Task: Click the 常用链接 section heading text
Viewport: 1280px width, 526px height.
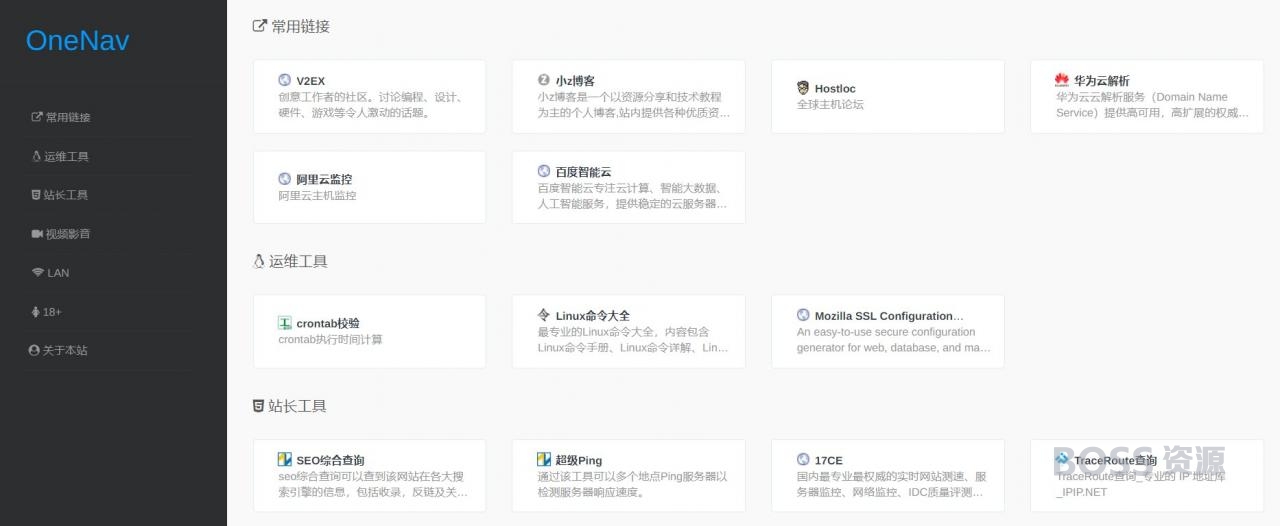Action: [x=301, y=27]
